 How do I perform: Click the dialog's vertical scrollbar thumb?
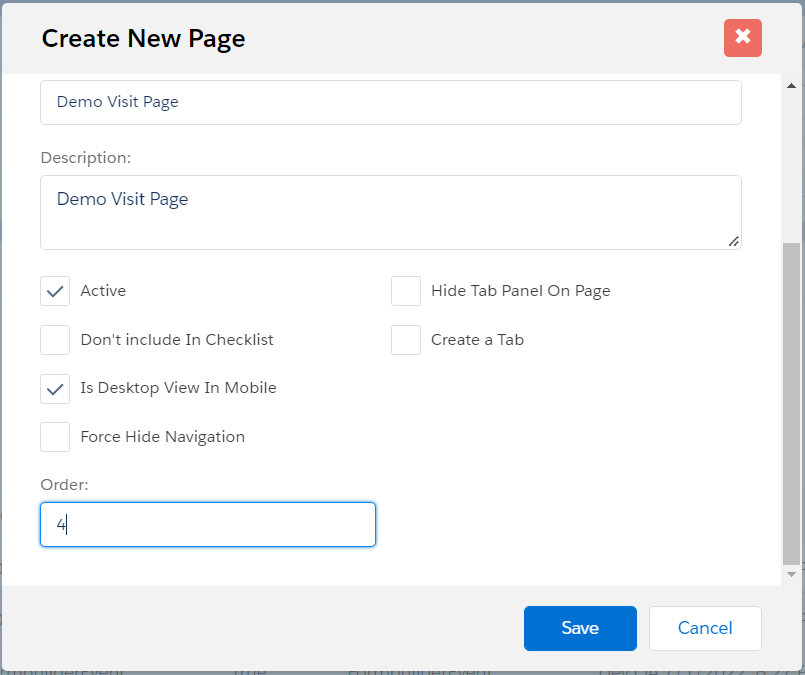[x=791, y=400]
